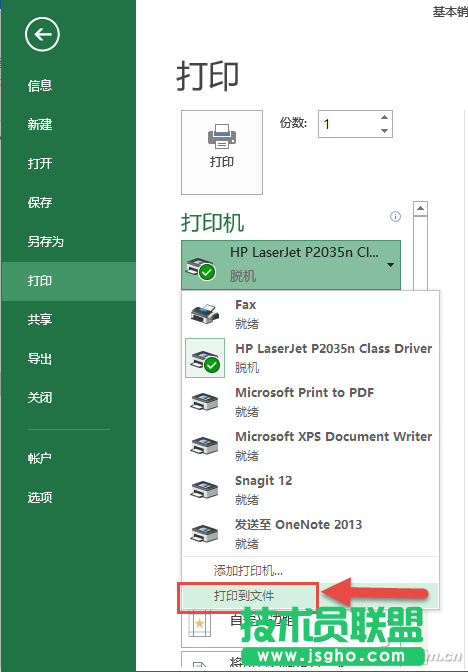The image size is (468, 672).
Task: Decrease copies with the down stepper arrow
Action: [x=384, y=131]
